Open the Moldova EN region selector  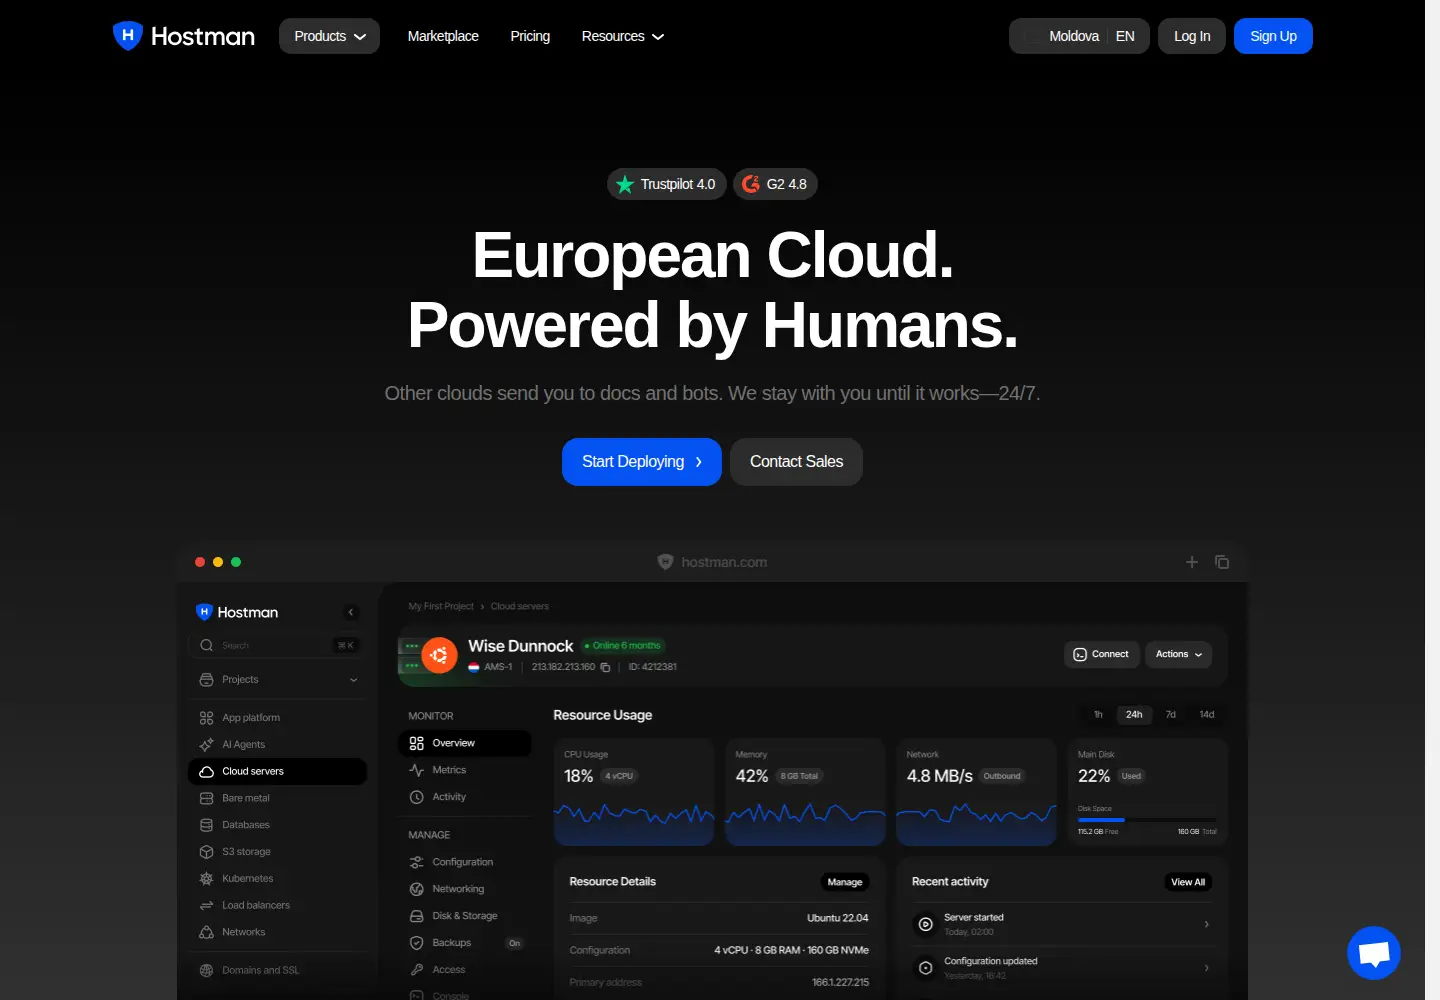pos(1079,36)
